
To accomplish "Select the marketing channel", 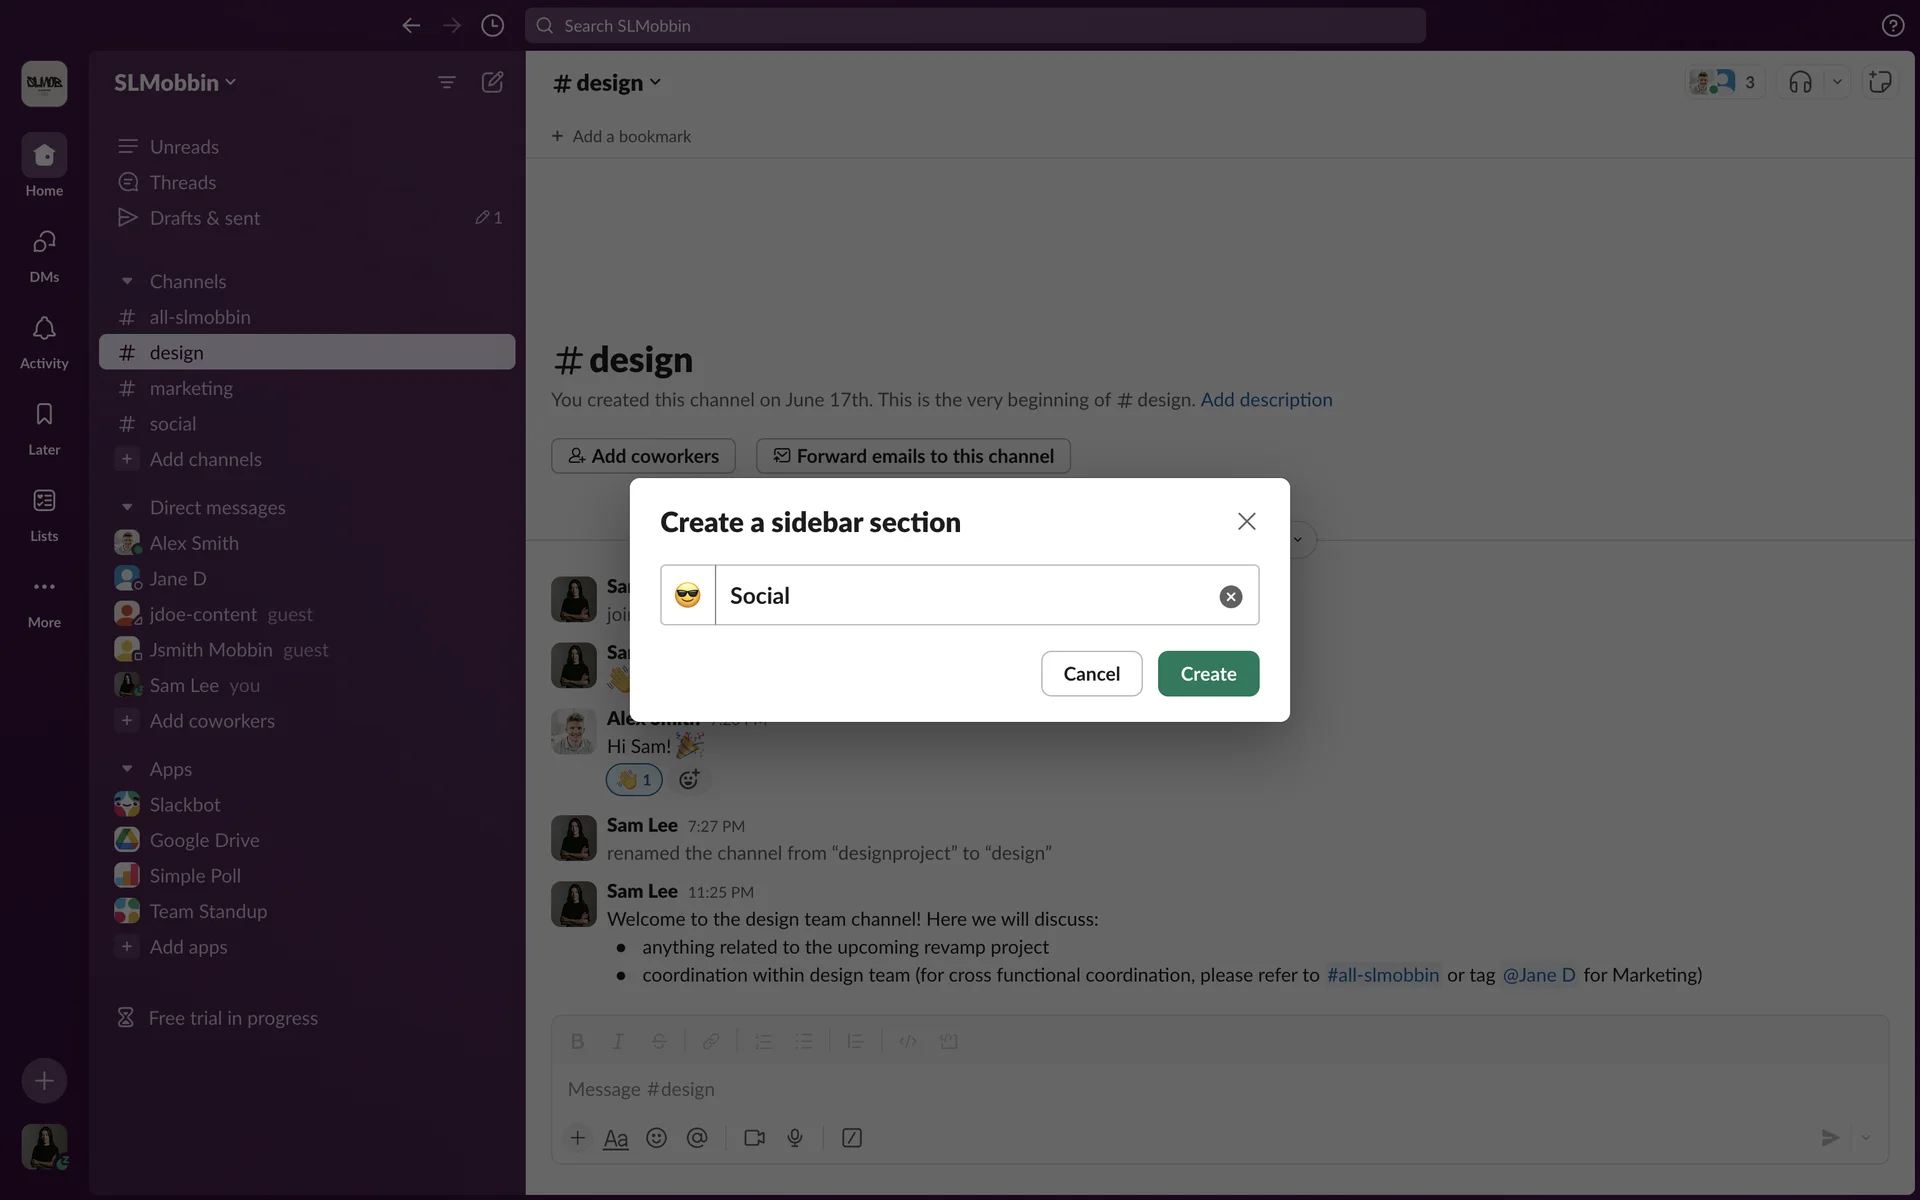I will [x=191, y=388].
